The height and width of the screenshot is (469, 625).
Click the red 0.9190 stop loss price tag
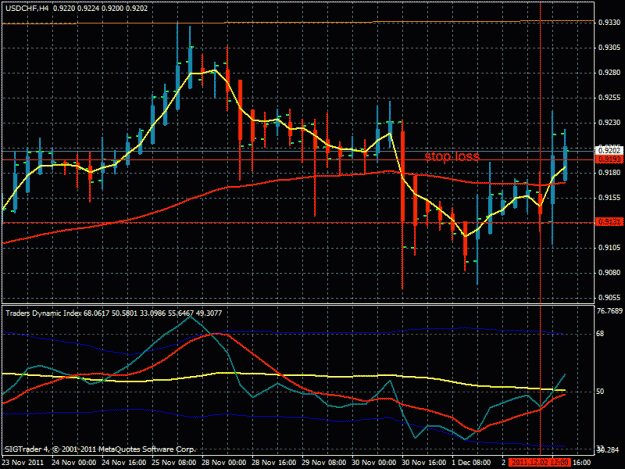(609, 159)
